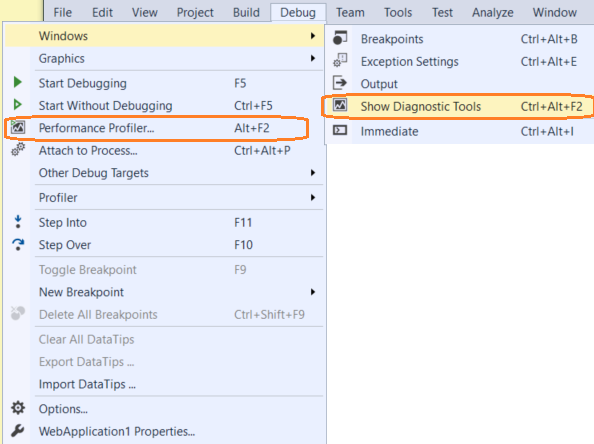Click the Exception Settings icon
This screenshot has width=594, height=444.
340,61
